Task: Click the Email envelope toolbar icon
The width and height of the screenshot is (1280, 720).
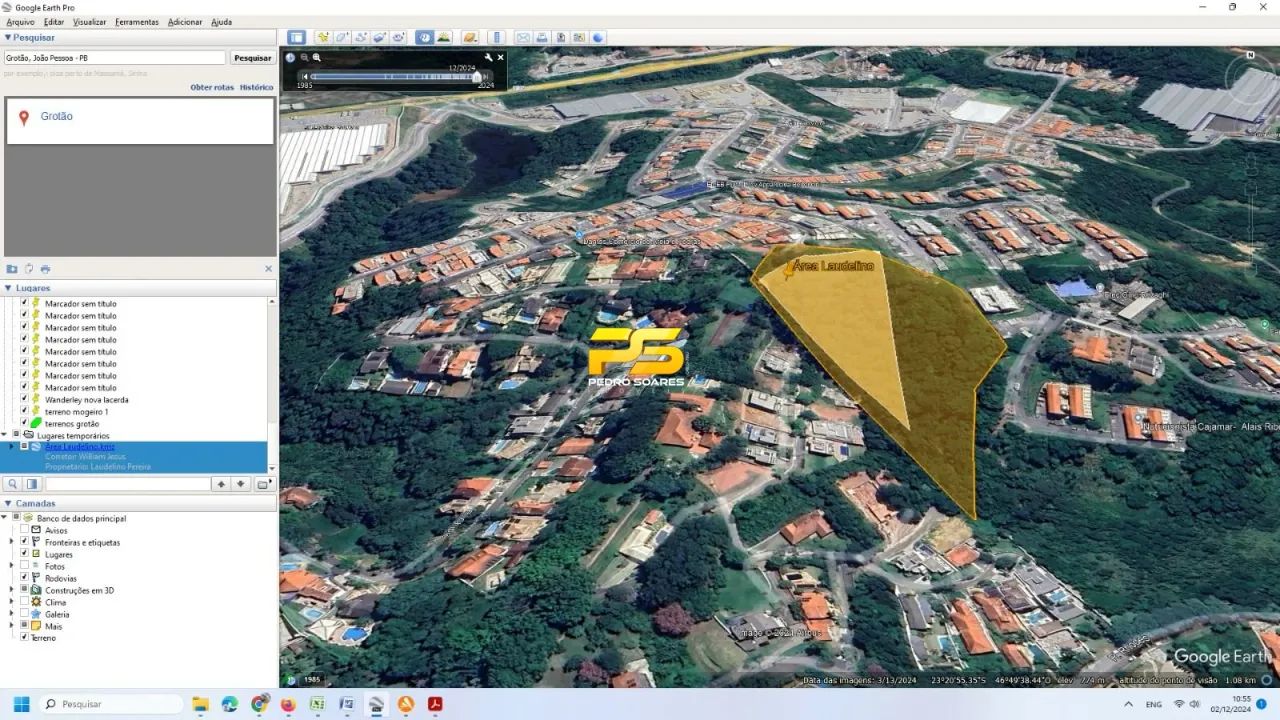Action: pos(523,37)
